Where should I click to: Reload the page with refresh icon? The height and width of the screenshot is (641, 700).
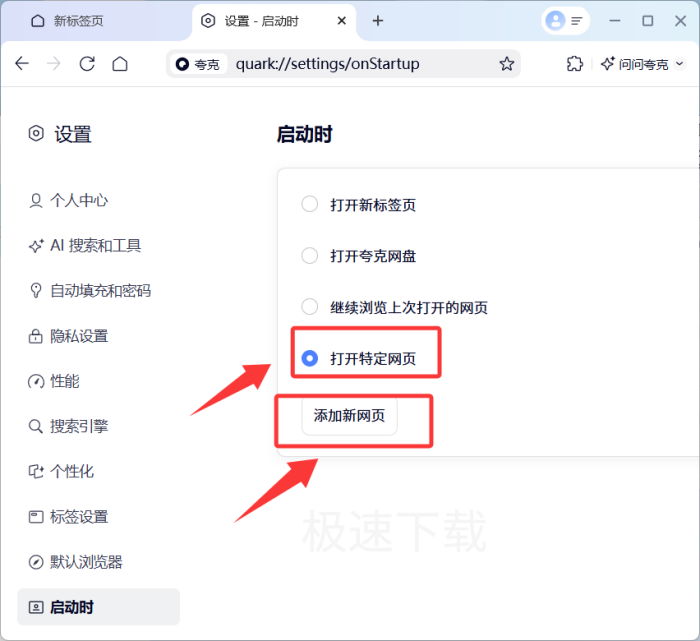[87, 64]
